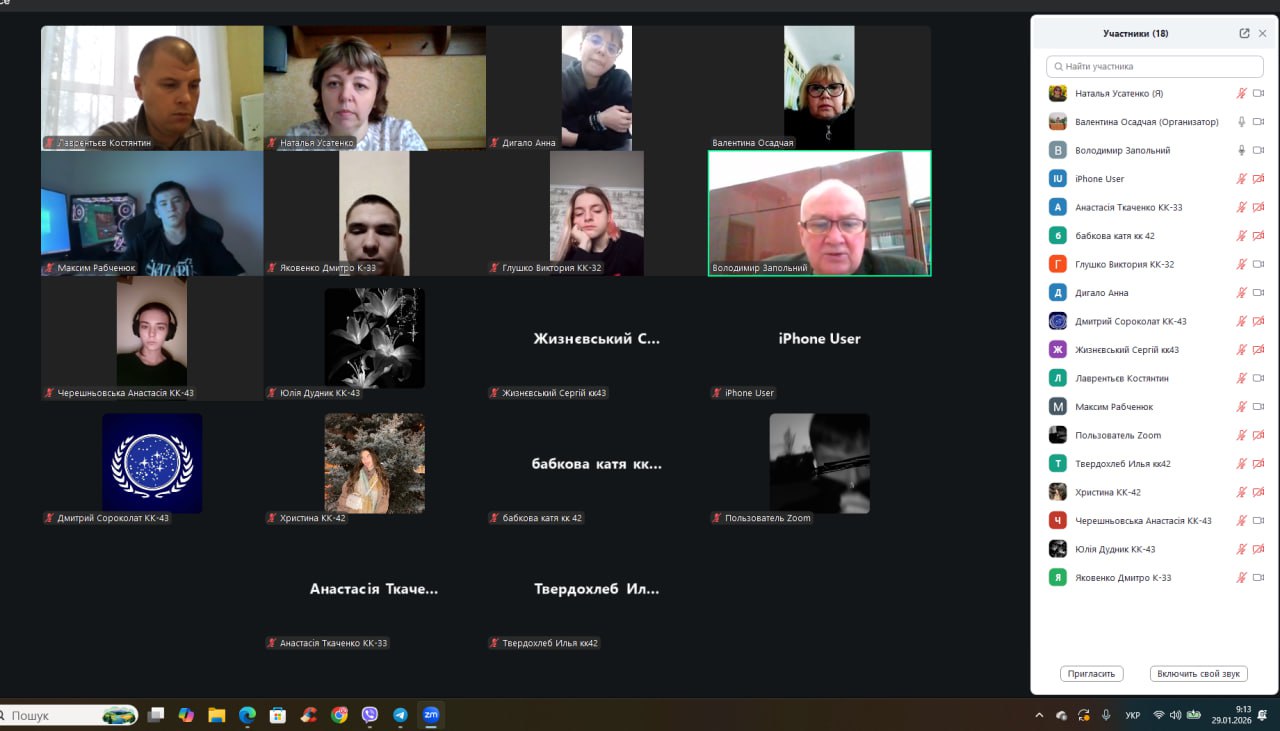The image size is (1280, 731).
Task: Open the УКР keyboard language switcher
Action: click(x=1132, y=715)
